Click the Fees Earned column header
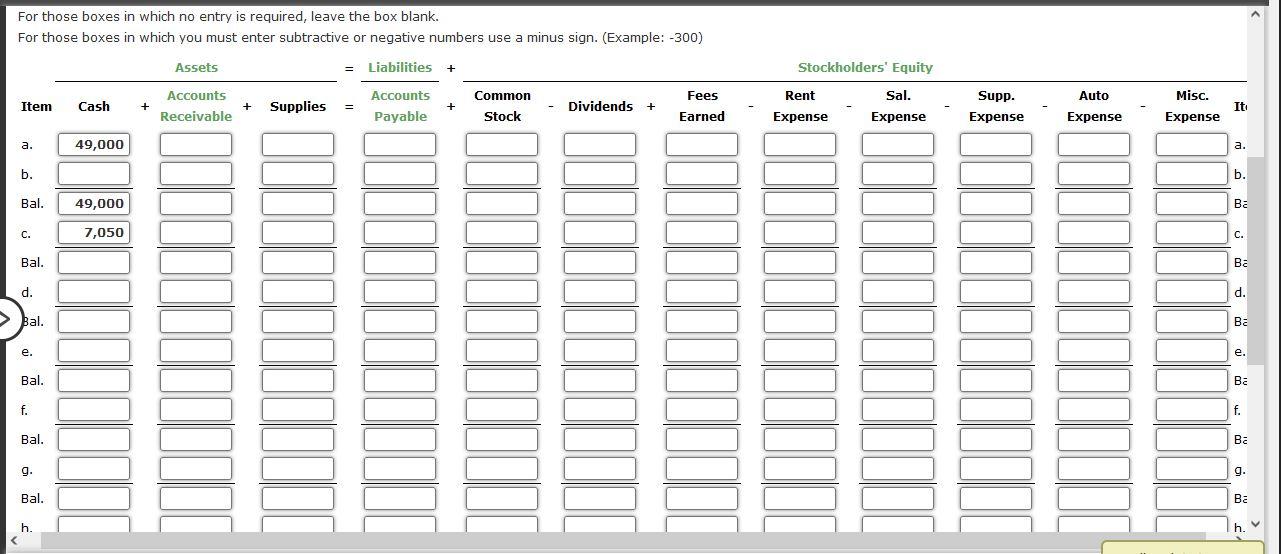 point(702,106)
